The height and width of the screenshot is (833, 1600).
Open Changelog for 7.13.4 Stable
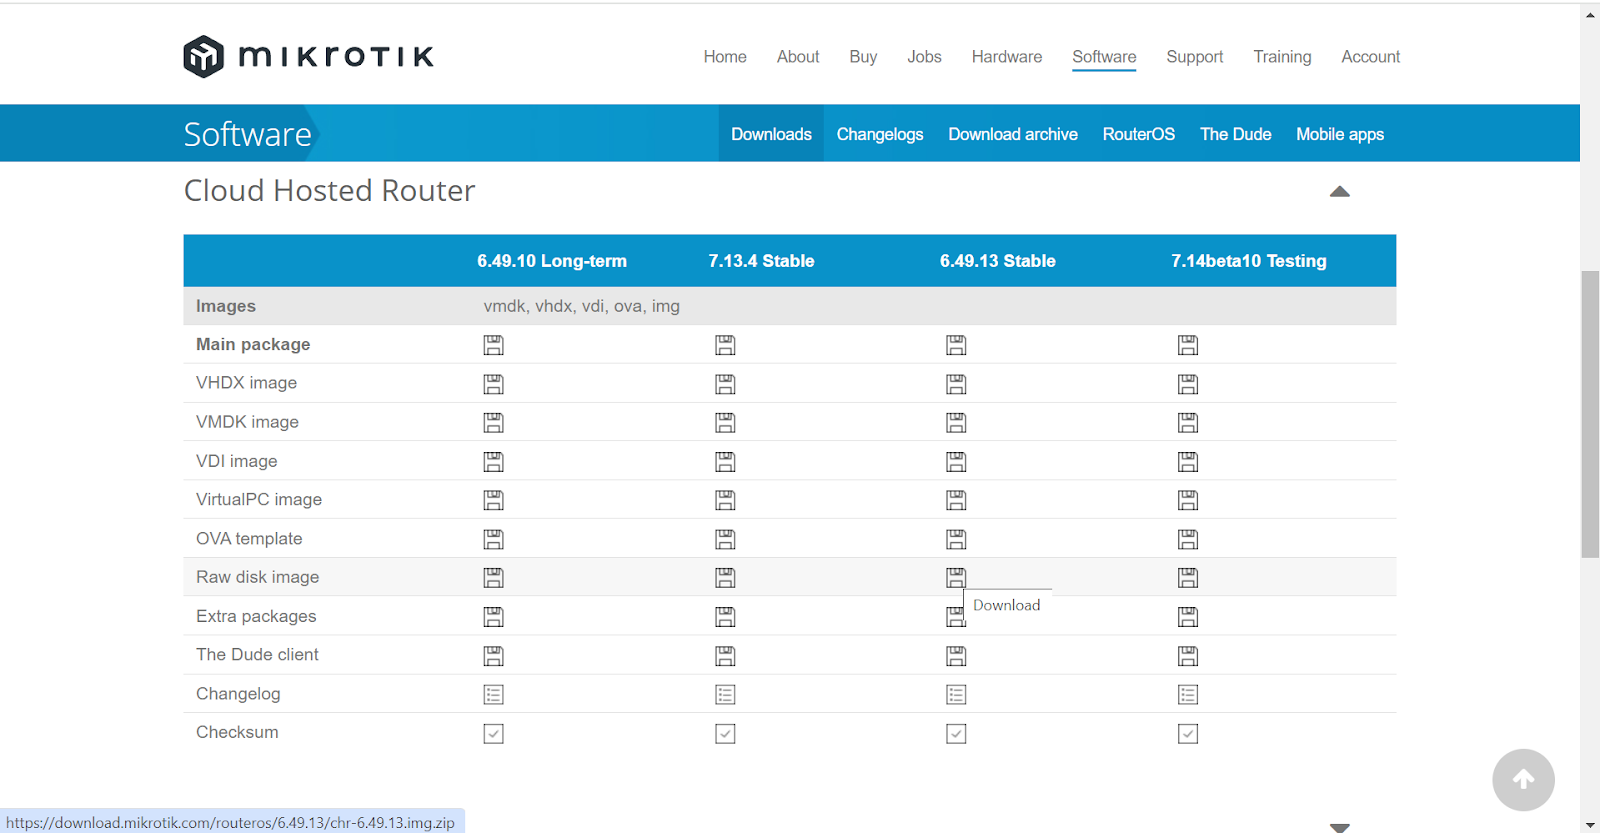[x=725, y=694]
